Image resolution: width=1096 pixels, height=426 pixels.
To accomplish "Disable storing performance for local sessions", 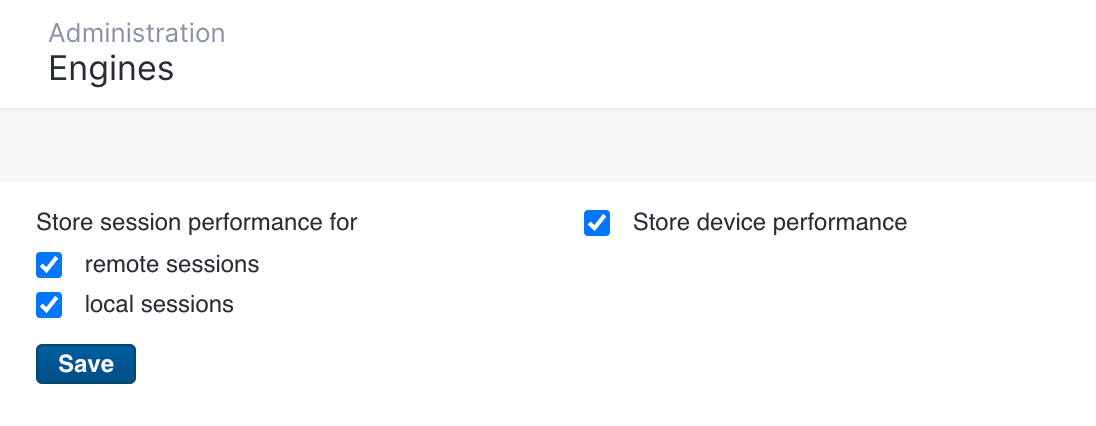I will pyautogui.click(x=49, y=305).
